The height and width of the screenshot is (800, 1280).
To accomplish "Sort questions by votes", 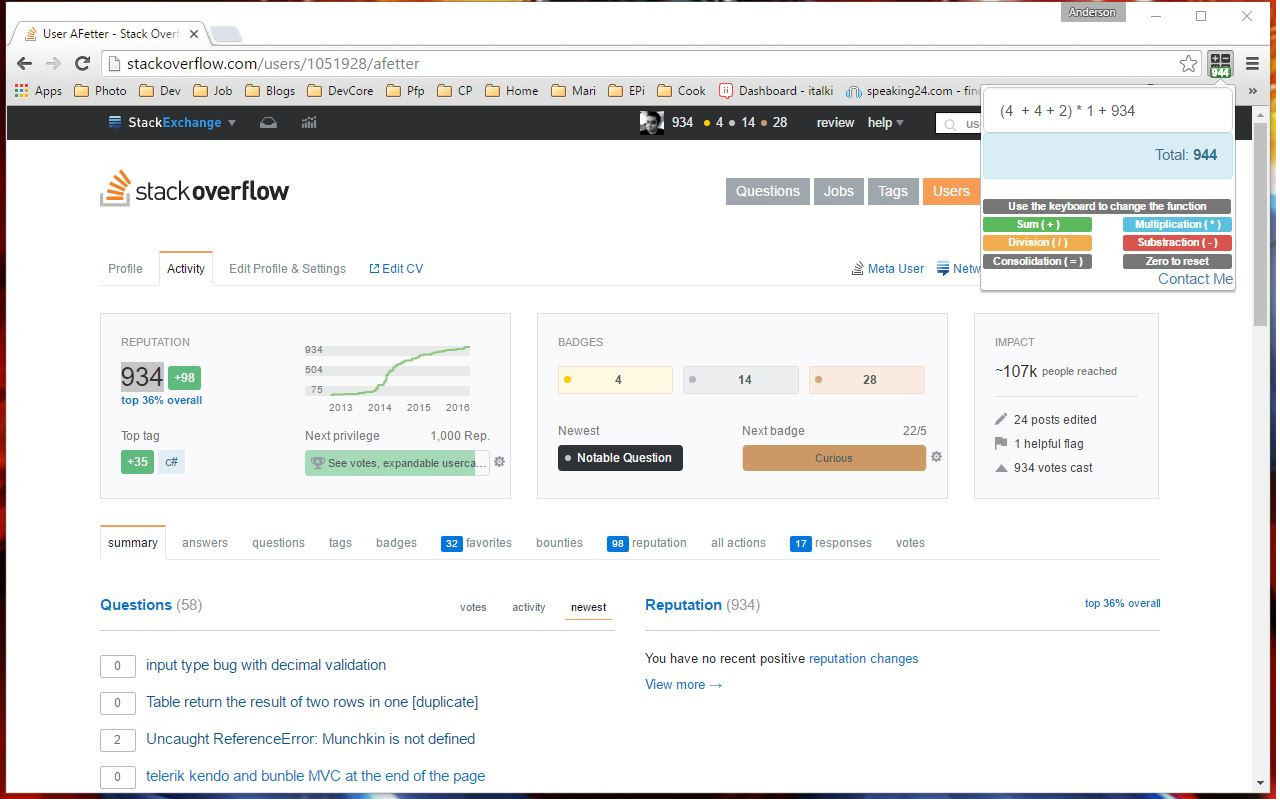I will pos(473,607).
